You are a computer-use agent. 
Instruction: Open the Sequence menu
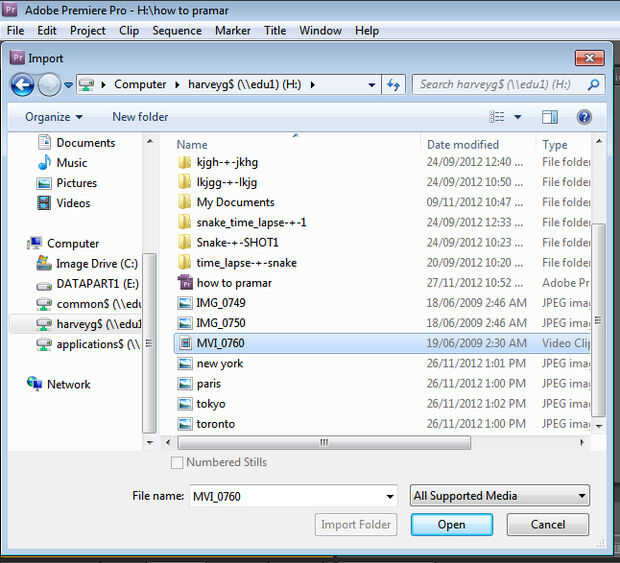pyautogui.click(x=177, y=30)
